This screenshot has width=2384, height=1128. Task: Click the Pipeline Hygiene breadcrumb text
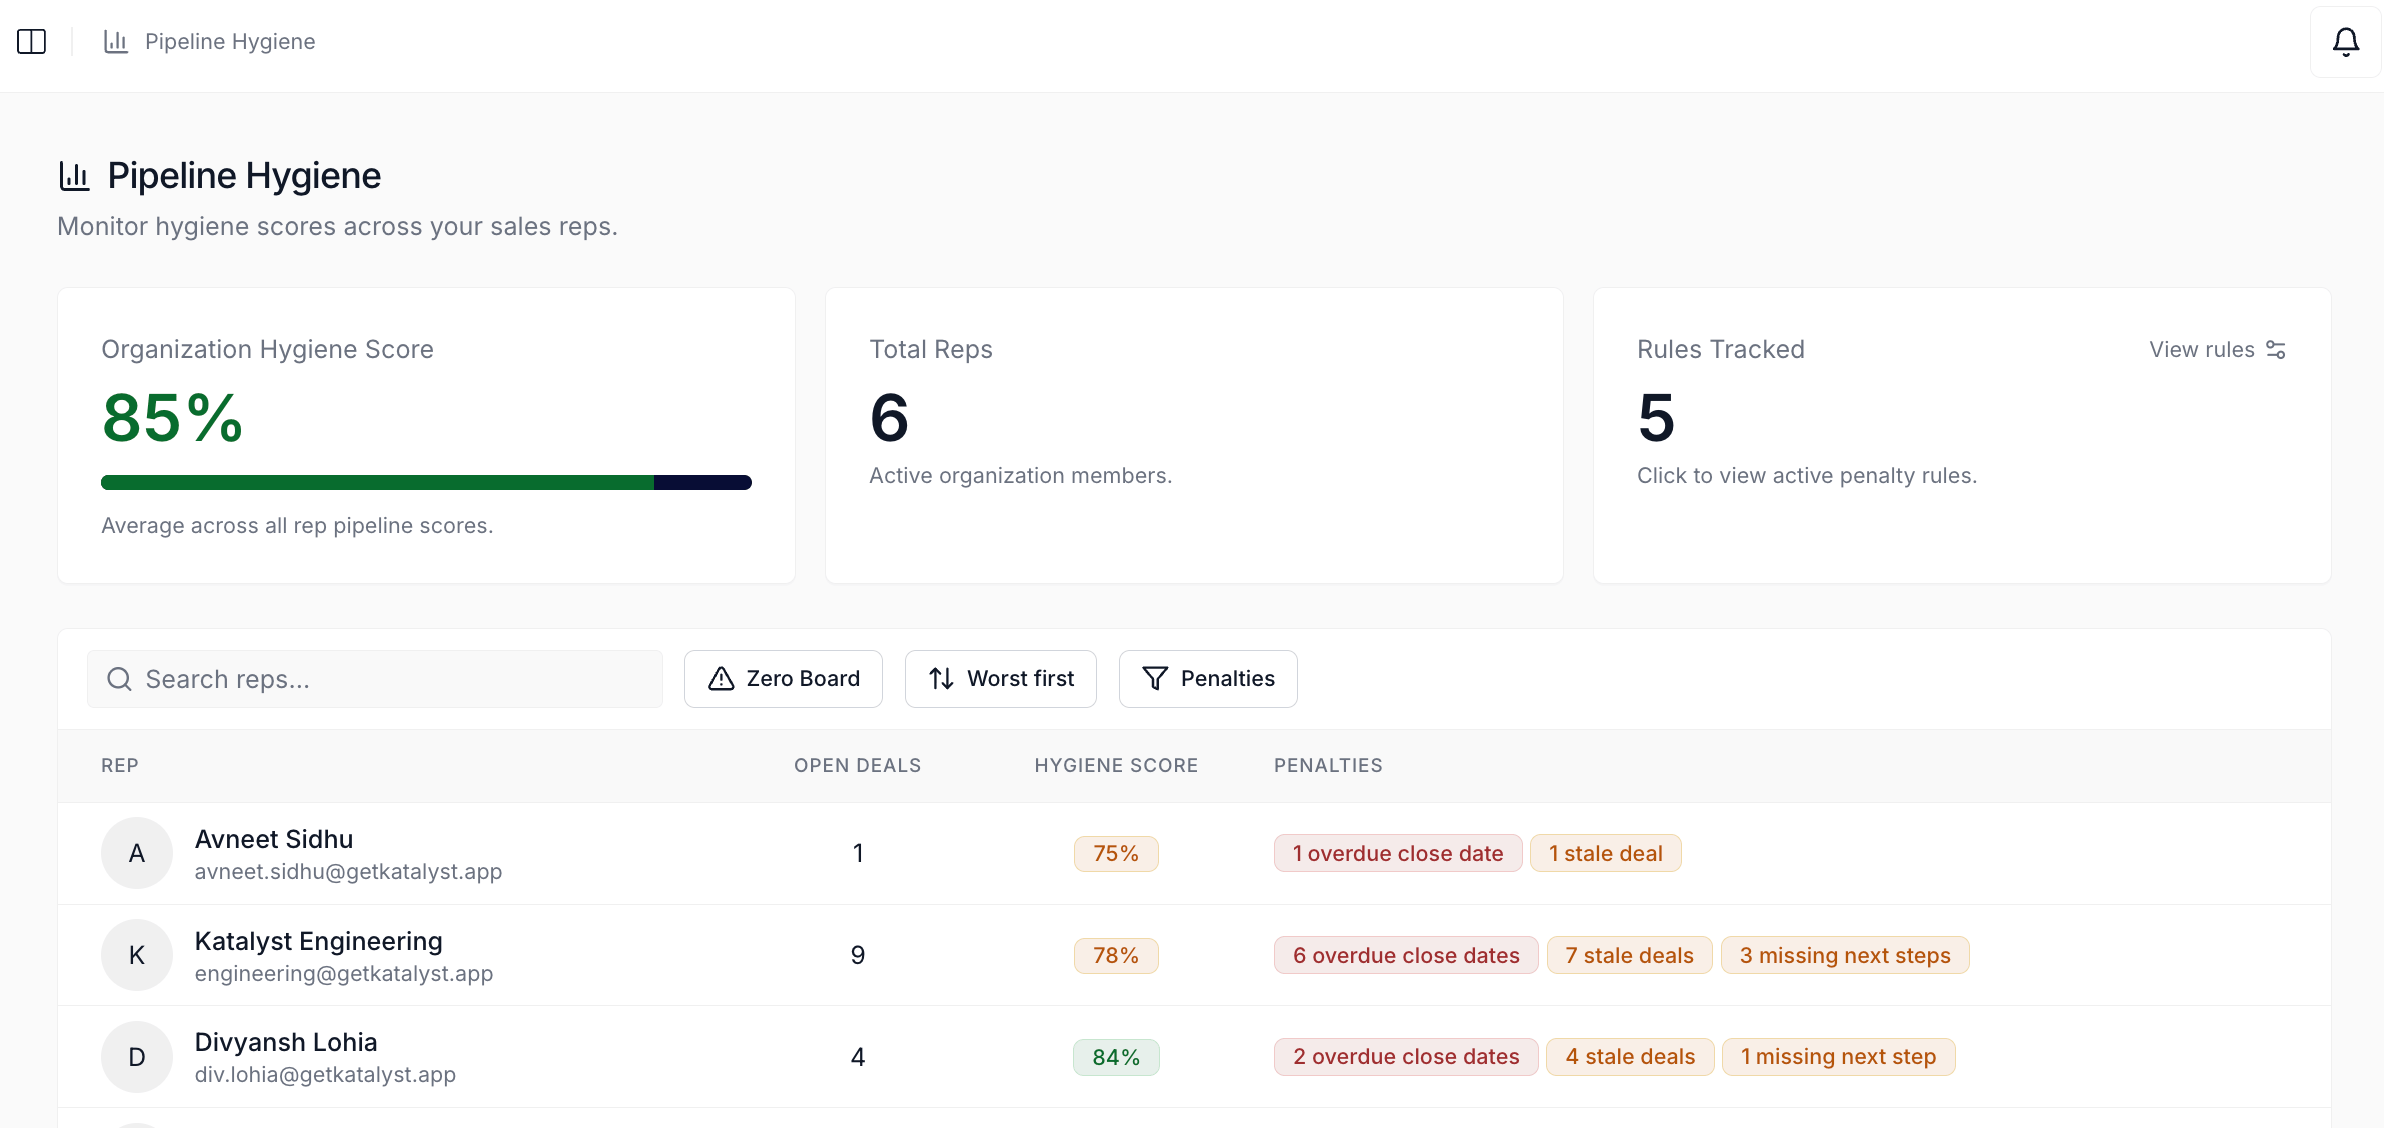pyautogui.click(x=230, y=41)
